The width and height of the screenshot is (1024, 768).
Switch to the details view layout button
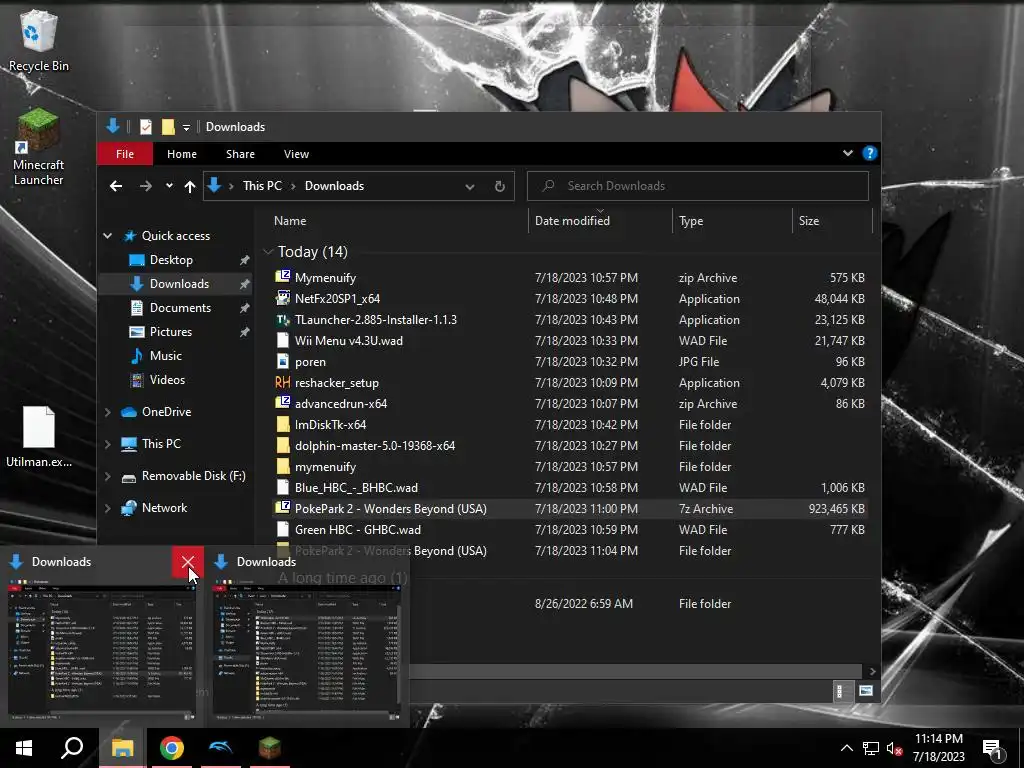[x=841, y=691]
